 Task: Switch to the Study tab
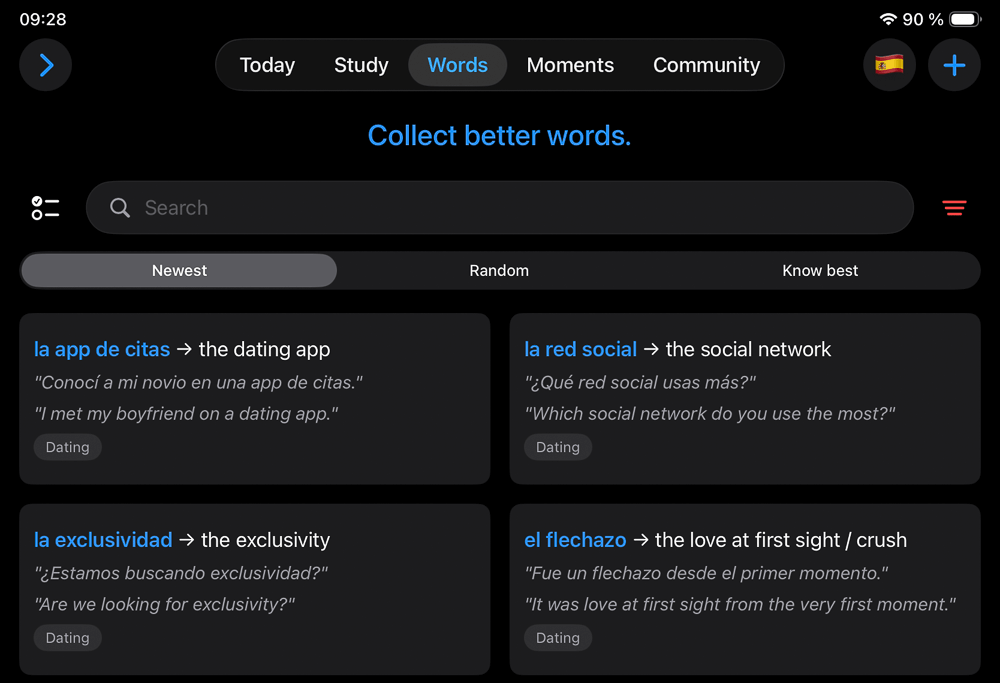point(360,65)
